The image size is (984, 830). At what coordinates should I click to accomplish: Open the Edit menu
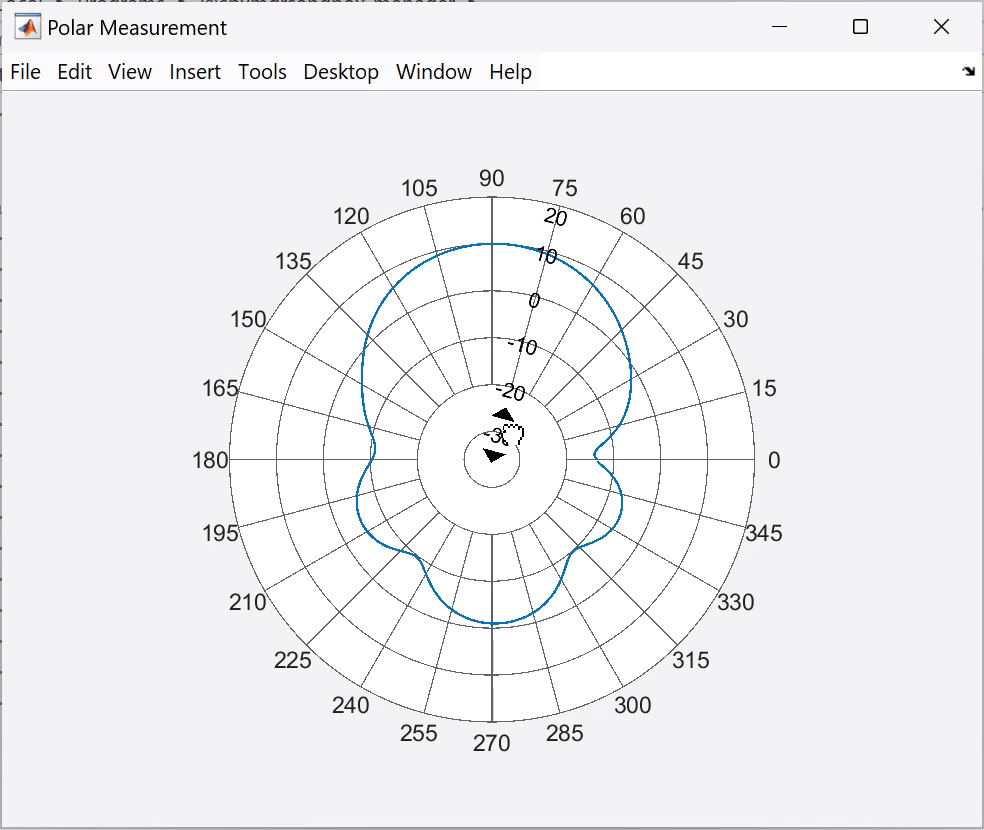[75, 72]
